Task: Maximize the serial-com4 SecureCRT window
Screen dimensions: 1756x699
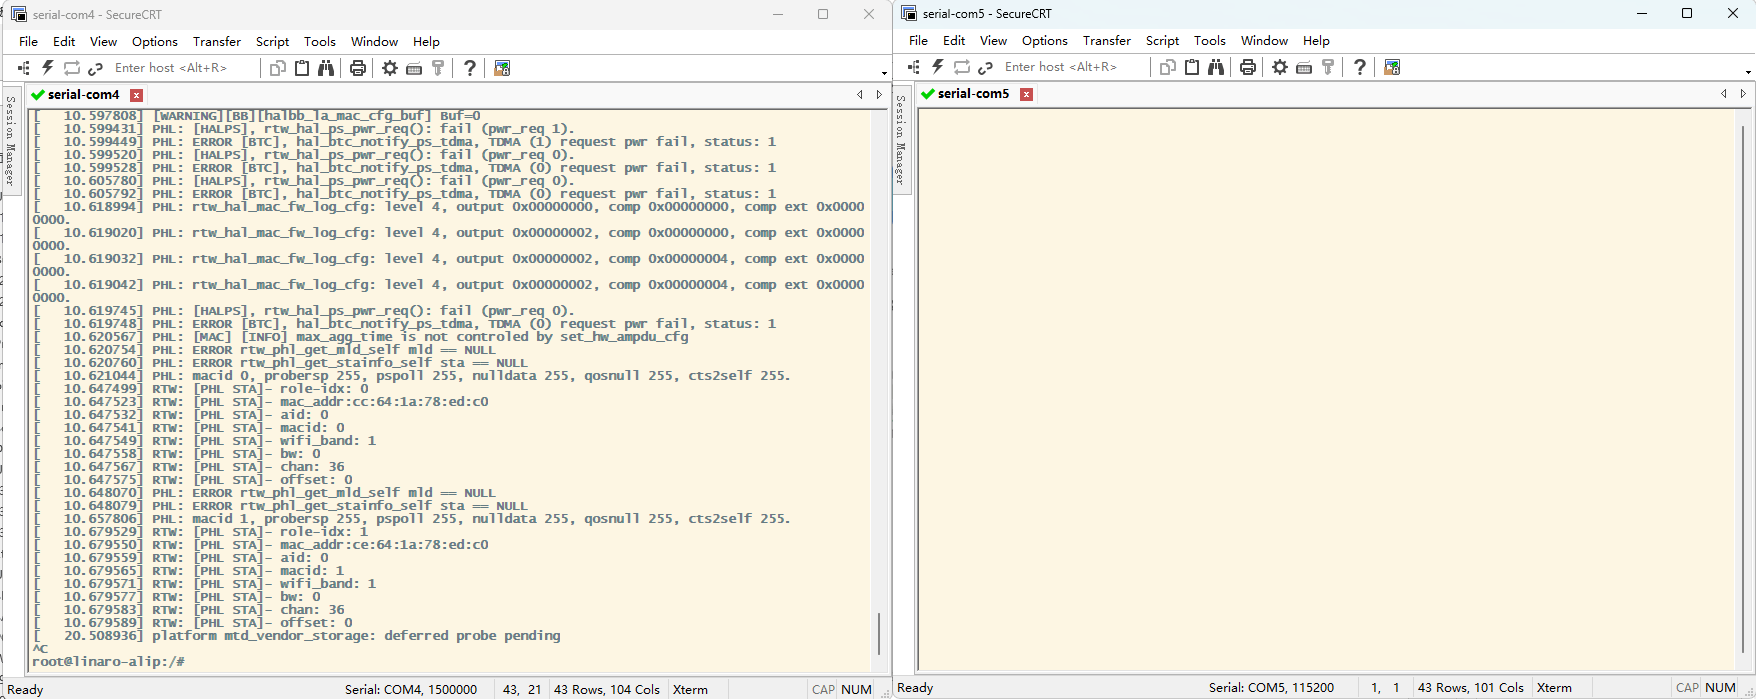Action: [x=823, y=14]
